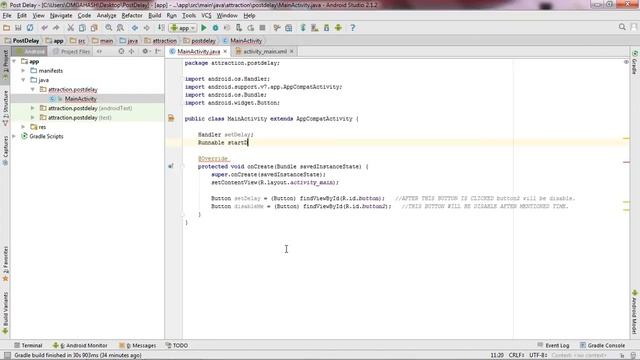
Task: Open the Android Monitor tool window
Action: (x=80, y=345)
